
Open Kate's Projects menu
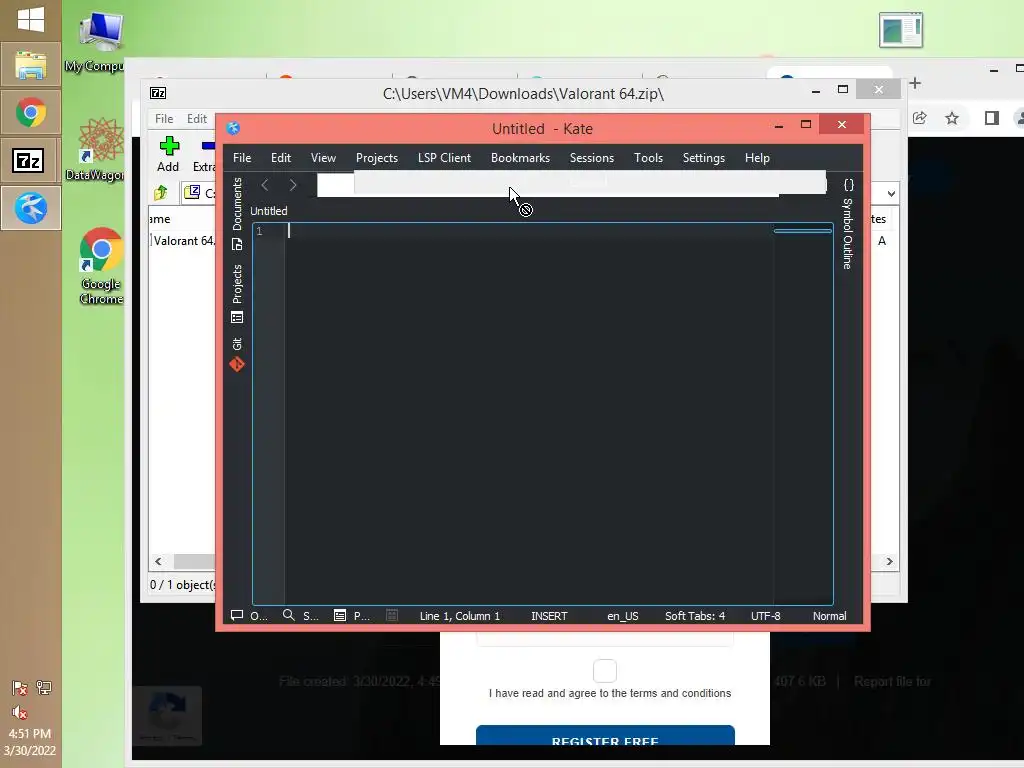[377, 157]
